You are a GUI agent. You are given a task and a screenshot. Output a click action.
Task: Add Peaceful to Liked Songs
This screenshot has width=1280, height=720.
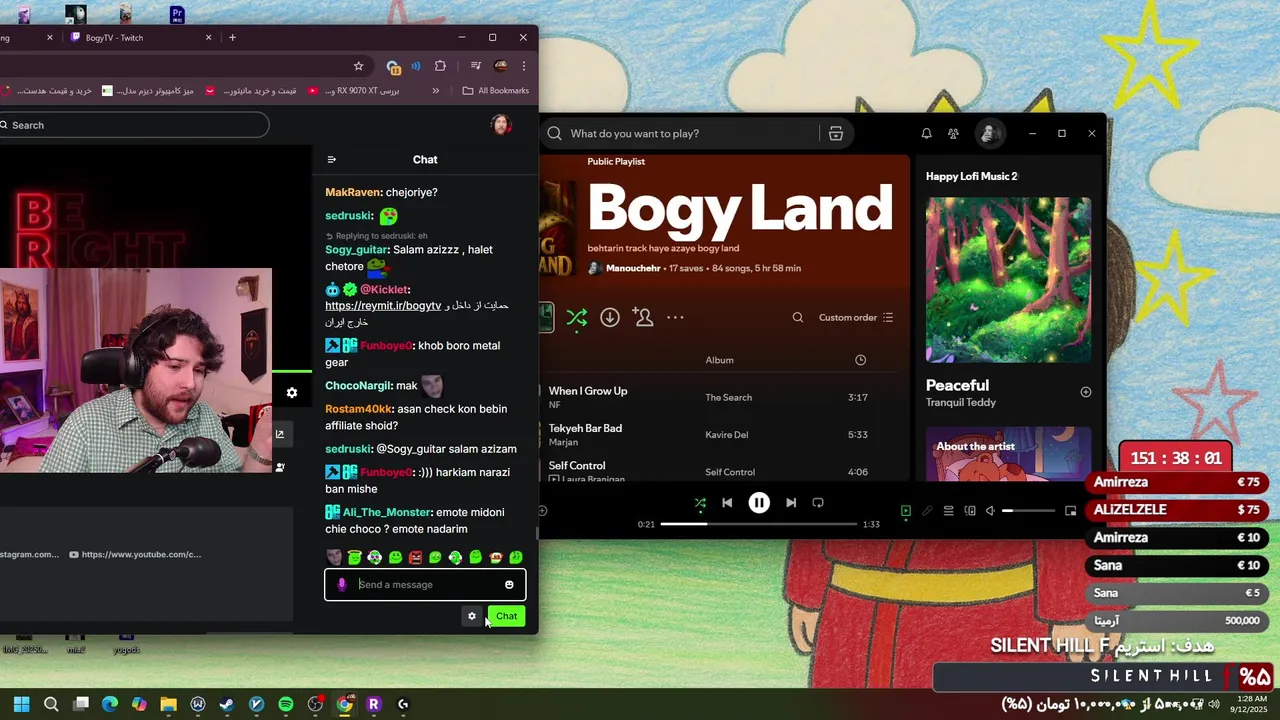pyautogui.click(x=1086, y=392)
